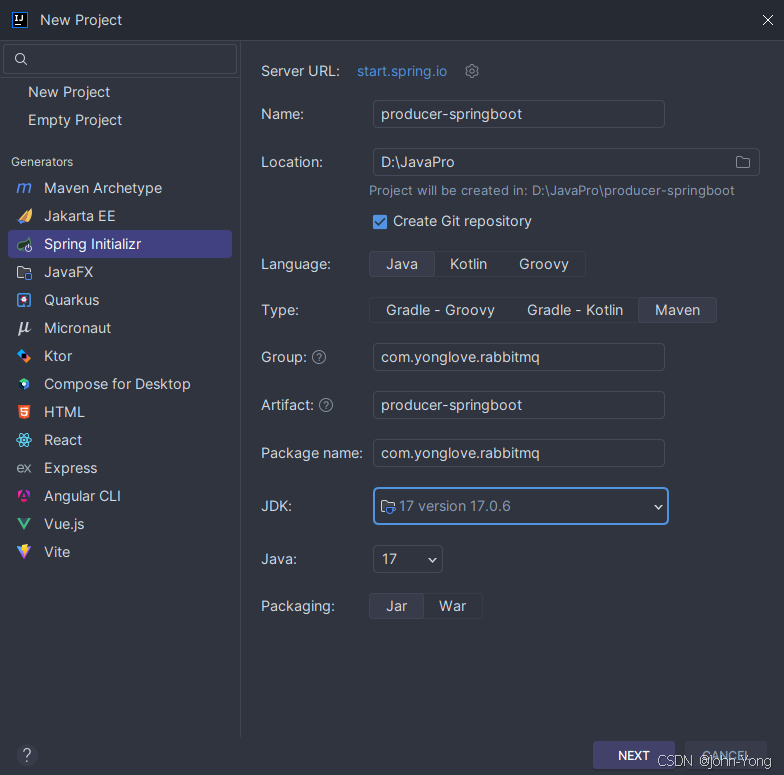Select Micronaut generator
Screen dimensions: 784x775
click(120, 328)
